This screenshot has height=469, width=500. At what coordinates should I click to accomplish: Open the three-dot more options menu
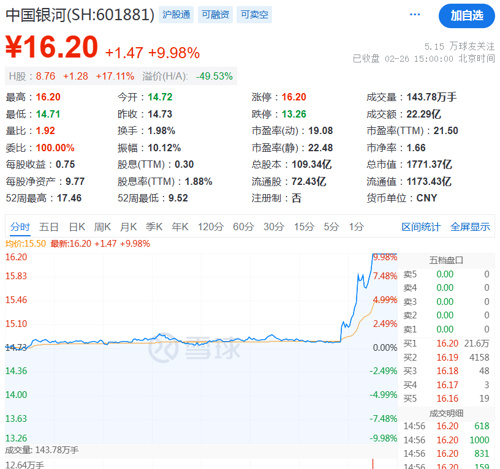coord(415,15)
